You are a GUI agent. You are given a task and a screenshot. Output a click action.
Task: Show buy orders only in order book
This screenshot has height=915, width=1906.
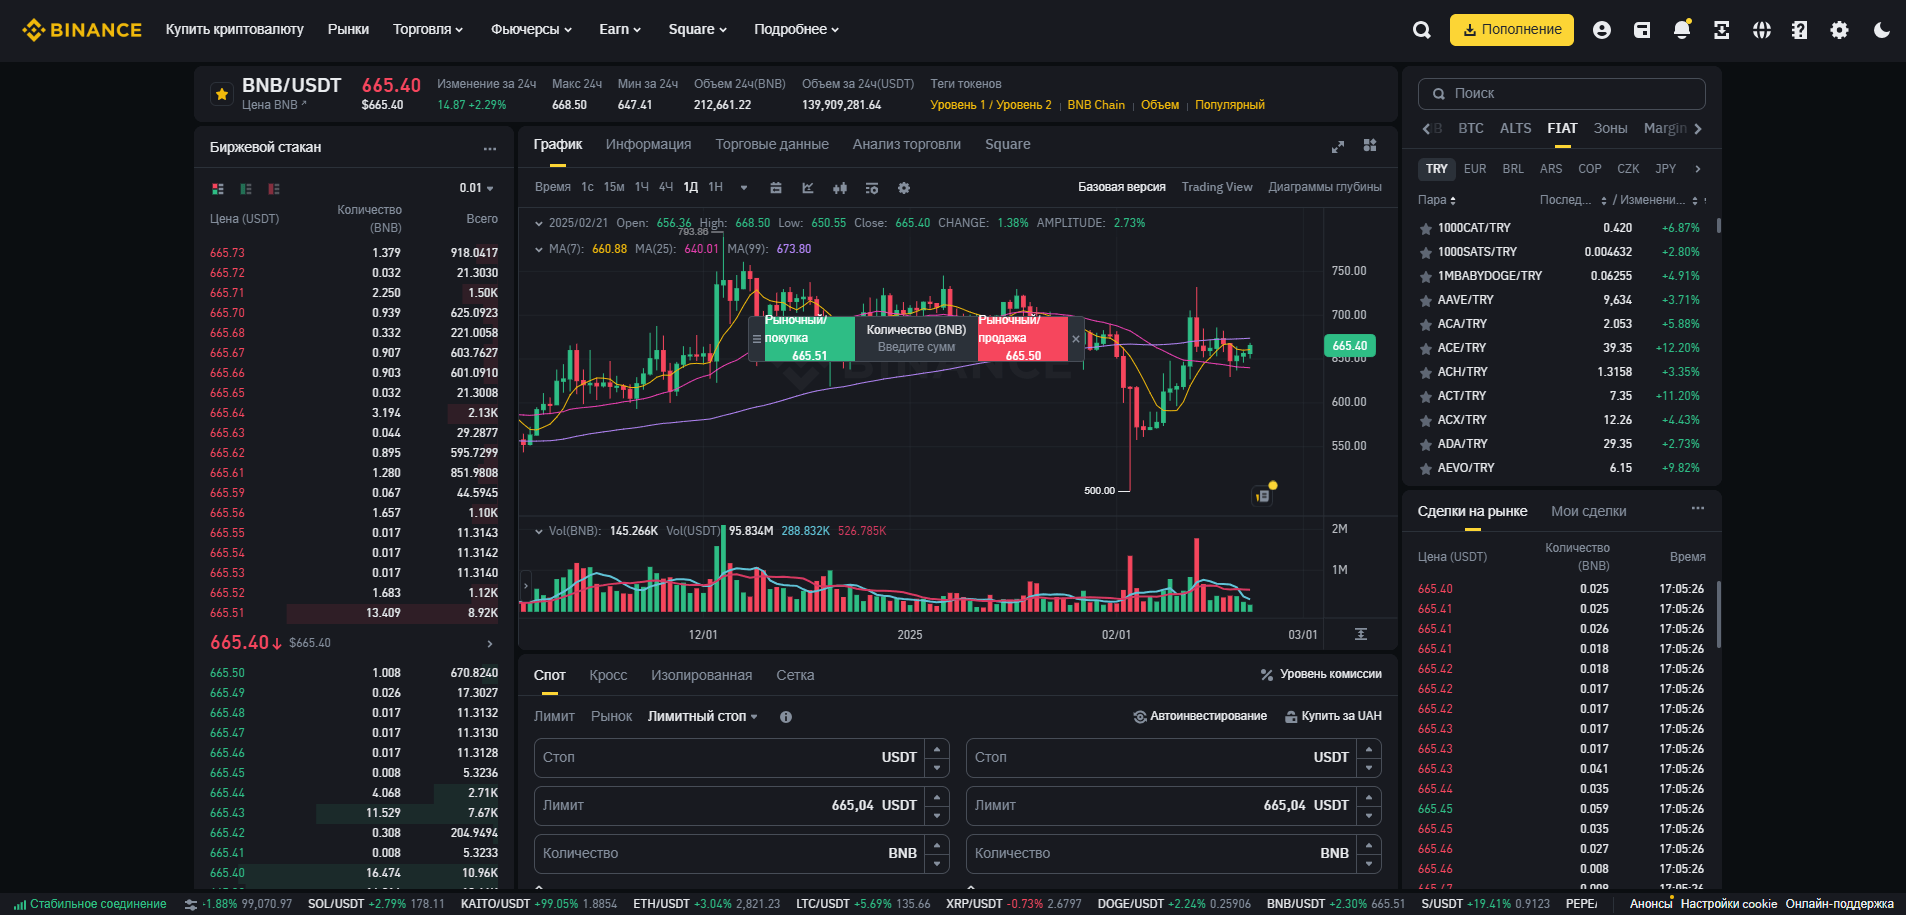coord(246,188)
